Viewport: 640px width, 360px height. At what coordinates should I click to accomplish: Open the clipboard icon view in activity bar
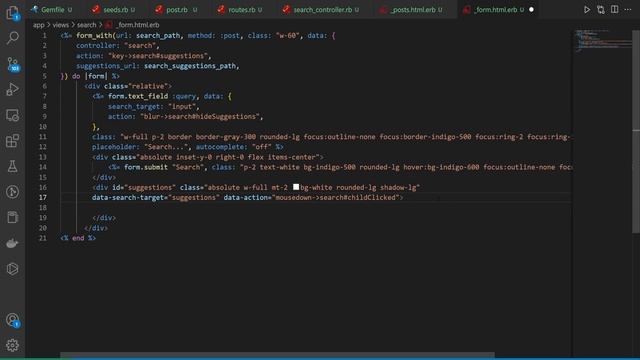pyautogui.click(x=12, y=218)
